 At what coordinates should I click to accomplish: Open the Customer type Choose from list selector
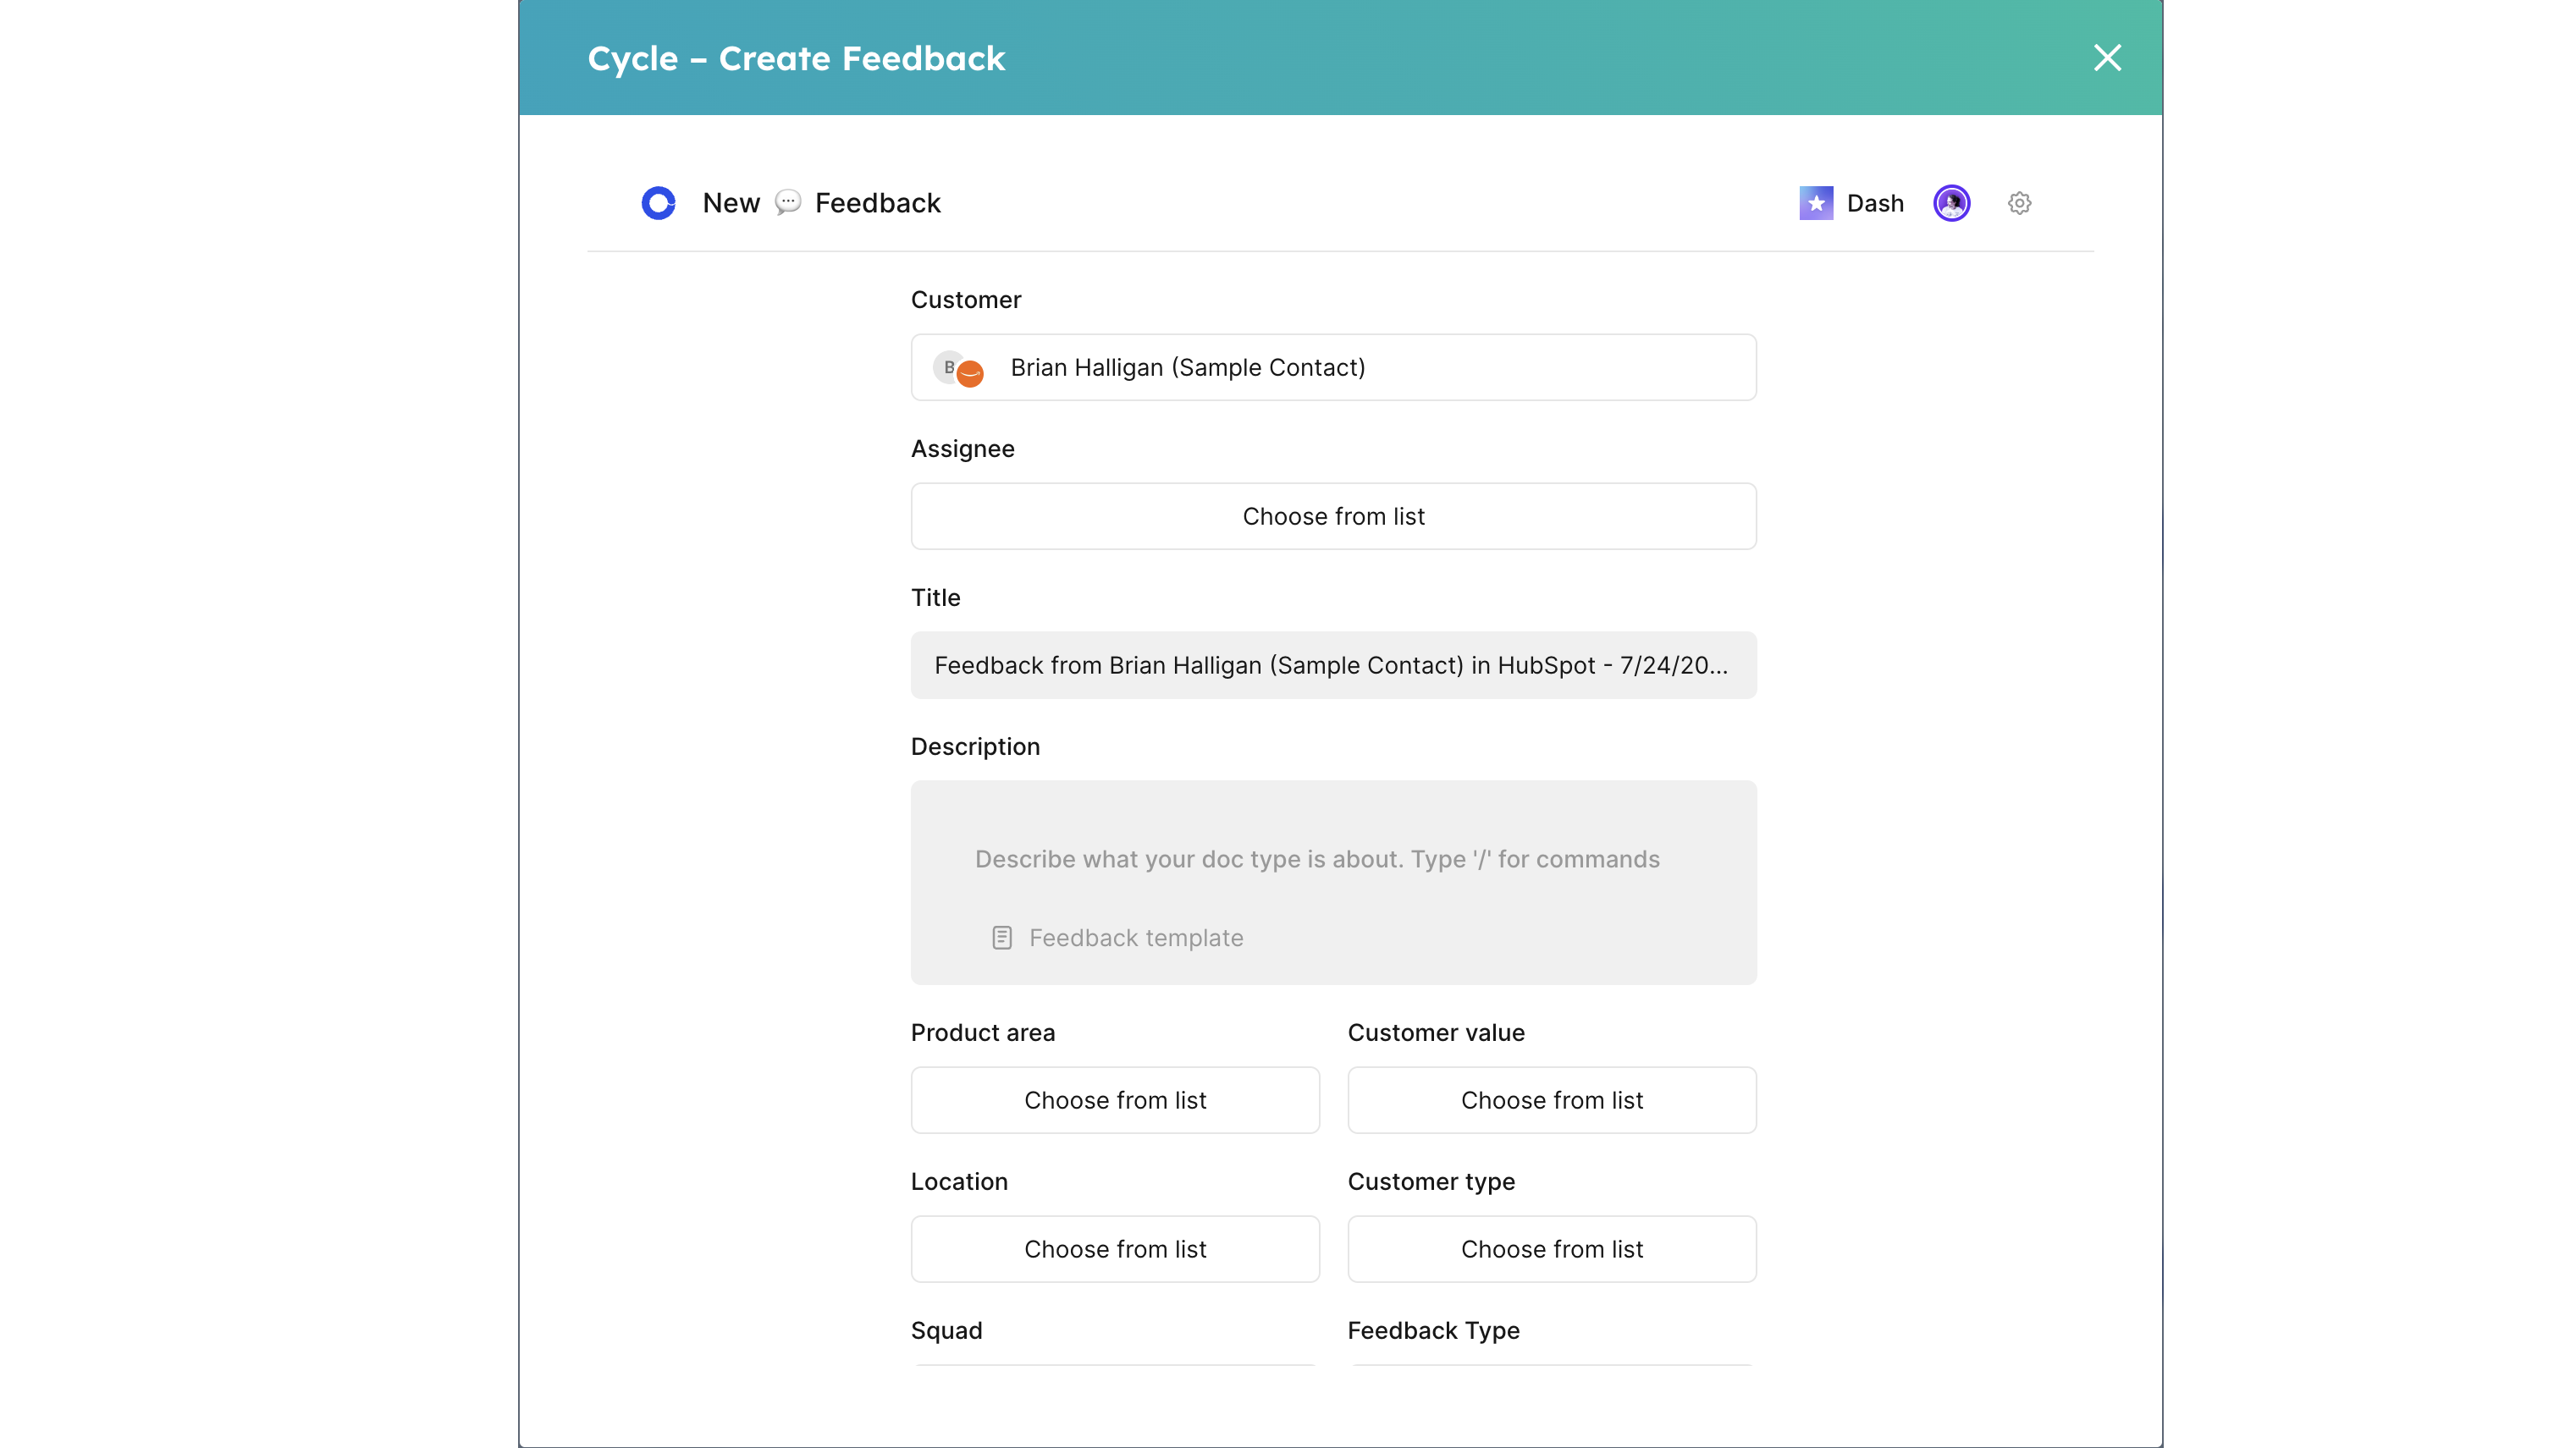click(1551, 1248)
